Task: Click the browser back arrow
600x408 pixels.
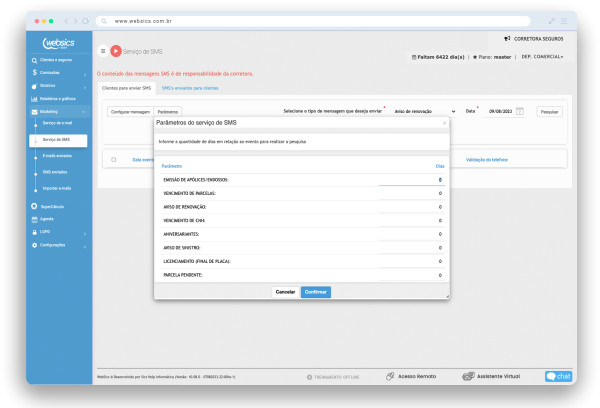Action: [x=66, y=21]
